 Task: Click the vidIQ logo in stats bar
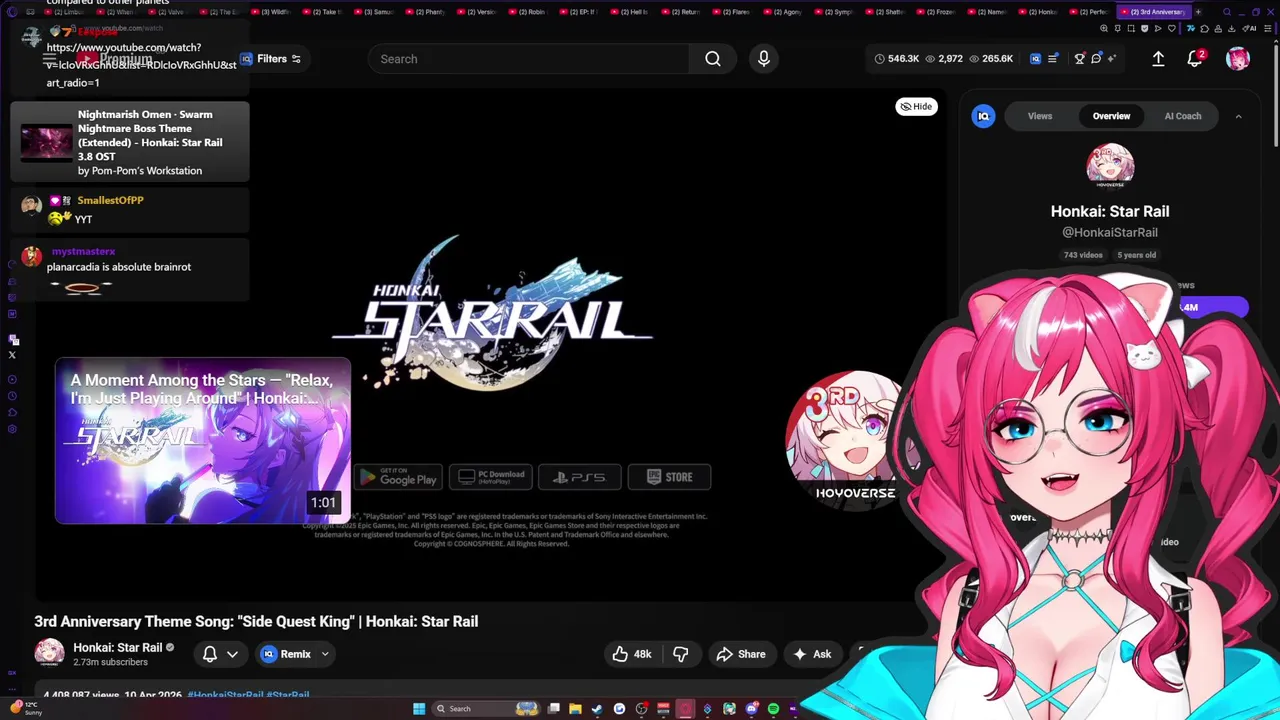[x=1036, y=59]
